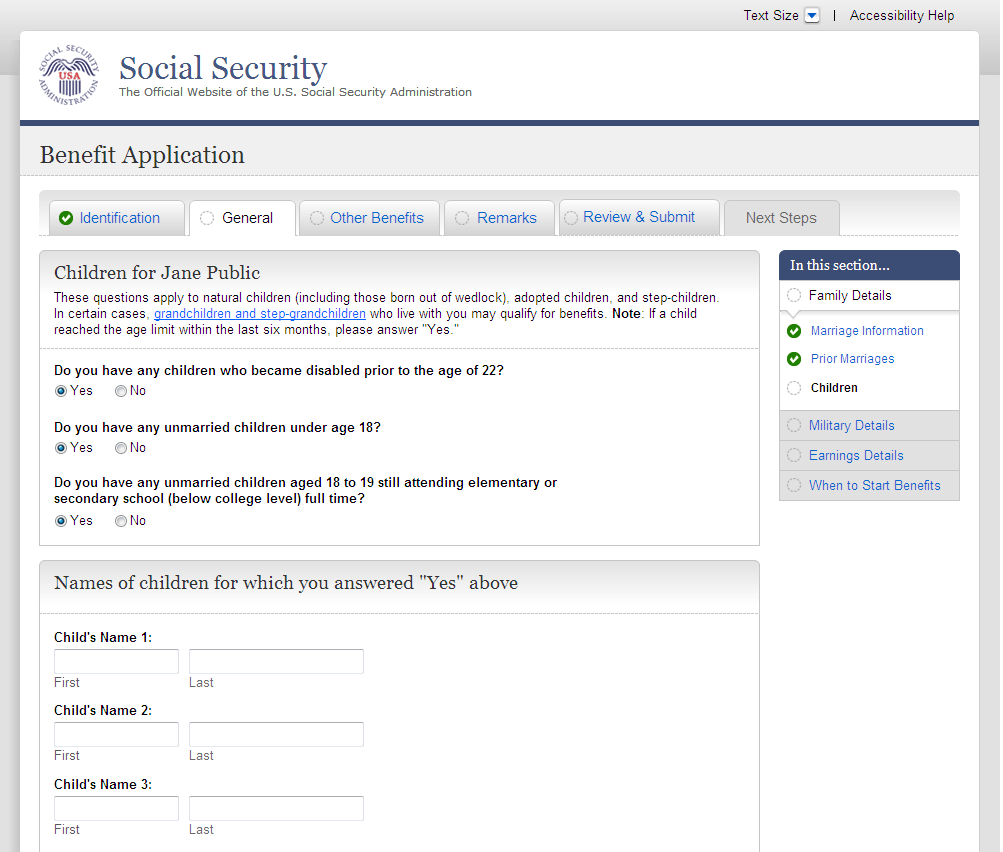The width and height of the screenshot is (1003, 852).
Task: Click Child's Name 2 Last name field
Action: pos(276,735)
